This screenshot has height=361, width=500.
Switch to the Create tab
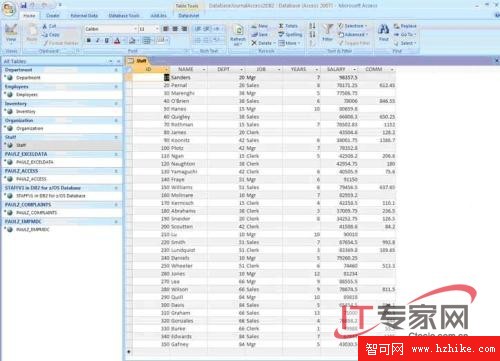[53, 15]
